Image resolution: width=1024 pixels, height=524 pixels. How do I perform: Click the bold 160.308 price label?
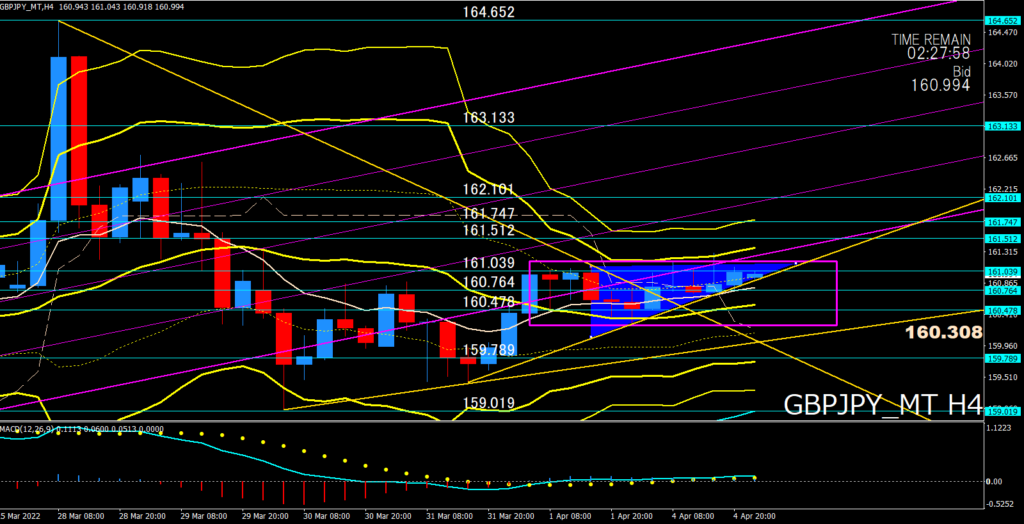[x=943, y=333]
